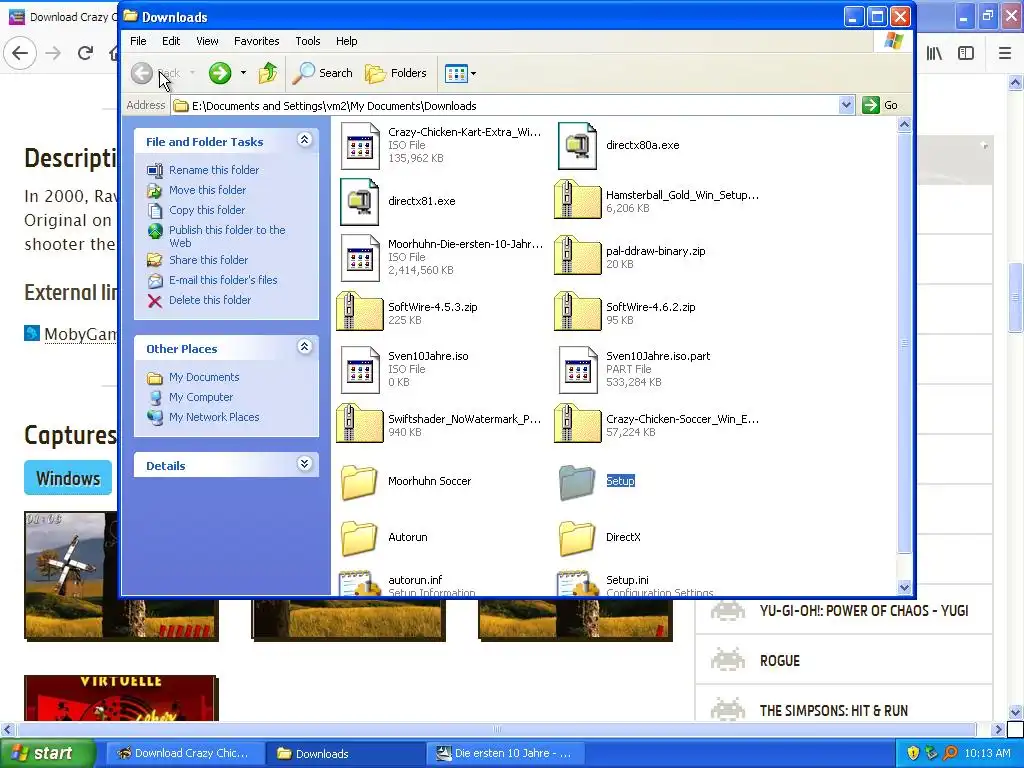Screen dimensions: 1024x768
Task: Open browser Library icon
Action: (934, 53)
